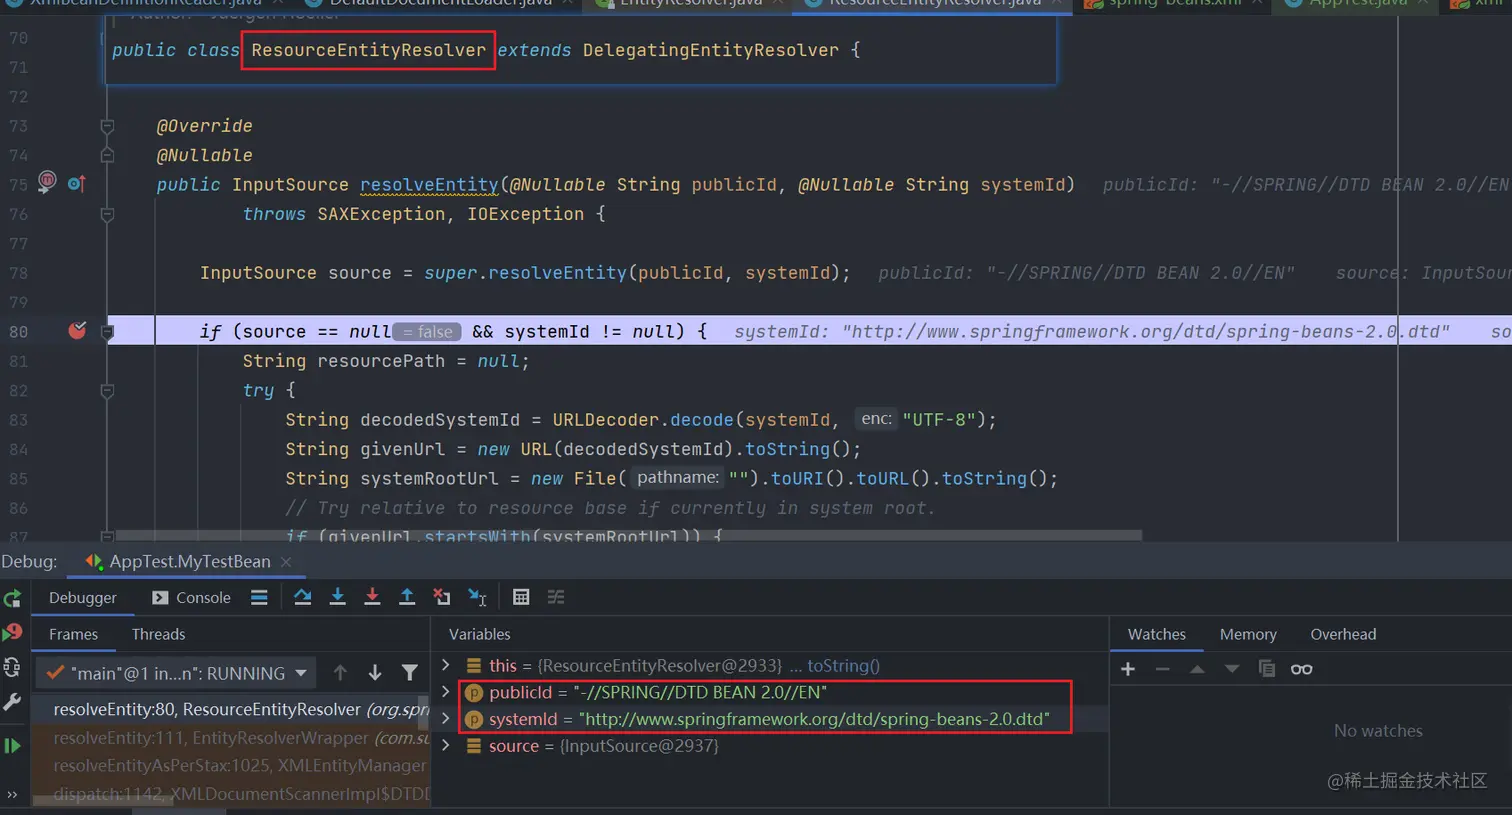Select the Threads tab
The height and width of the screenshot is (815, 1512).
[158, 634]
